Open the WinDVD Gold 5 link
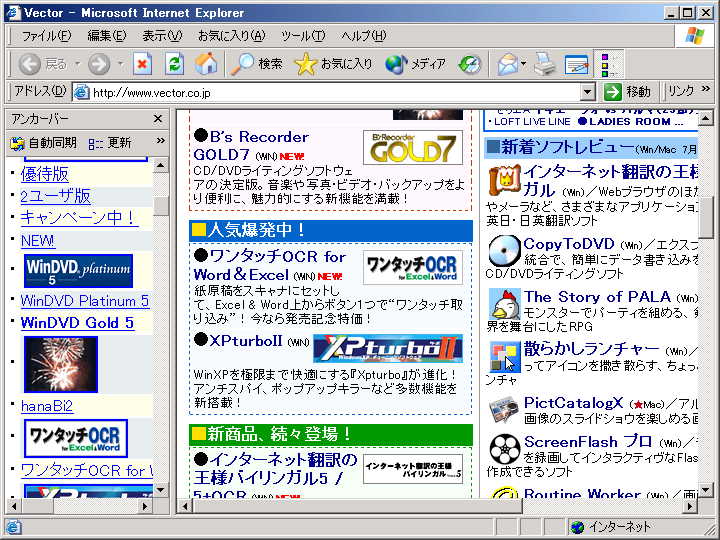 (78, 323)
